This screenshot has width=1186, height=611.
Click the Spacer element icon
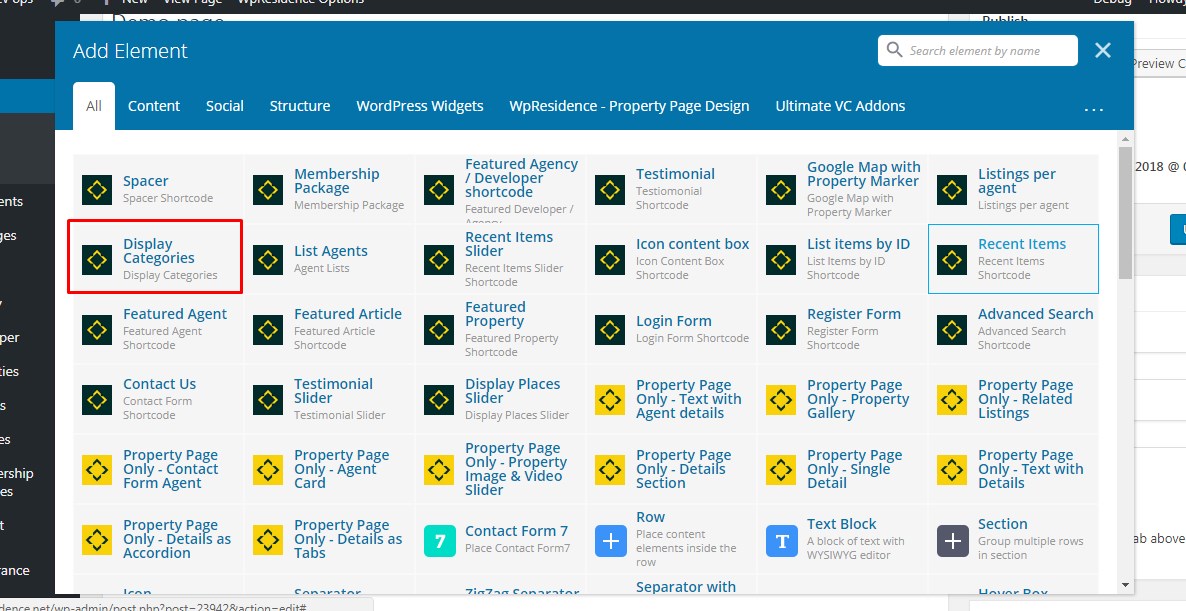(x=97, y=190)
